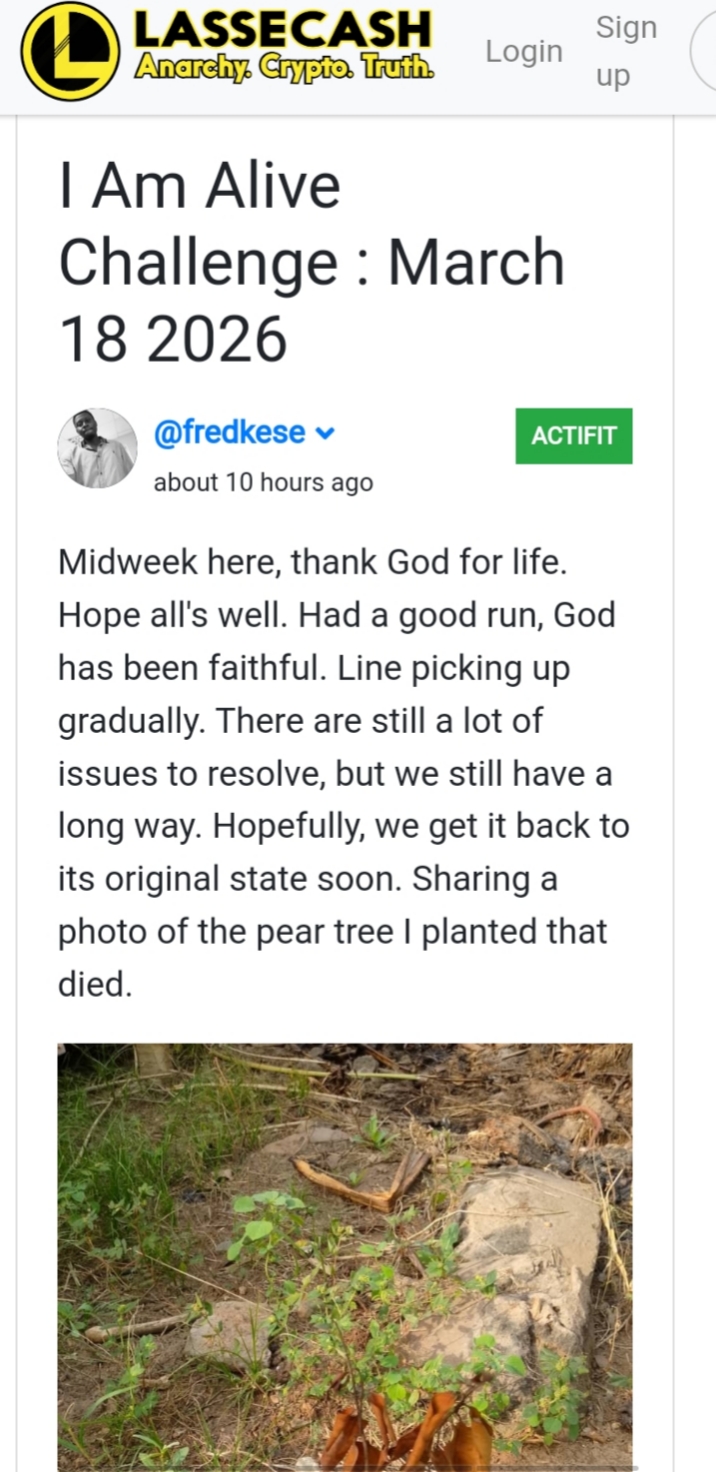Open the Sign up page
The width and height of the screenshot is (716, 1472).
(x=625, y=51)
